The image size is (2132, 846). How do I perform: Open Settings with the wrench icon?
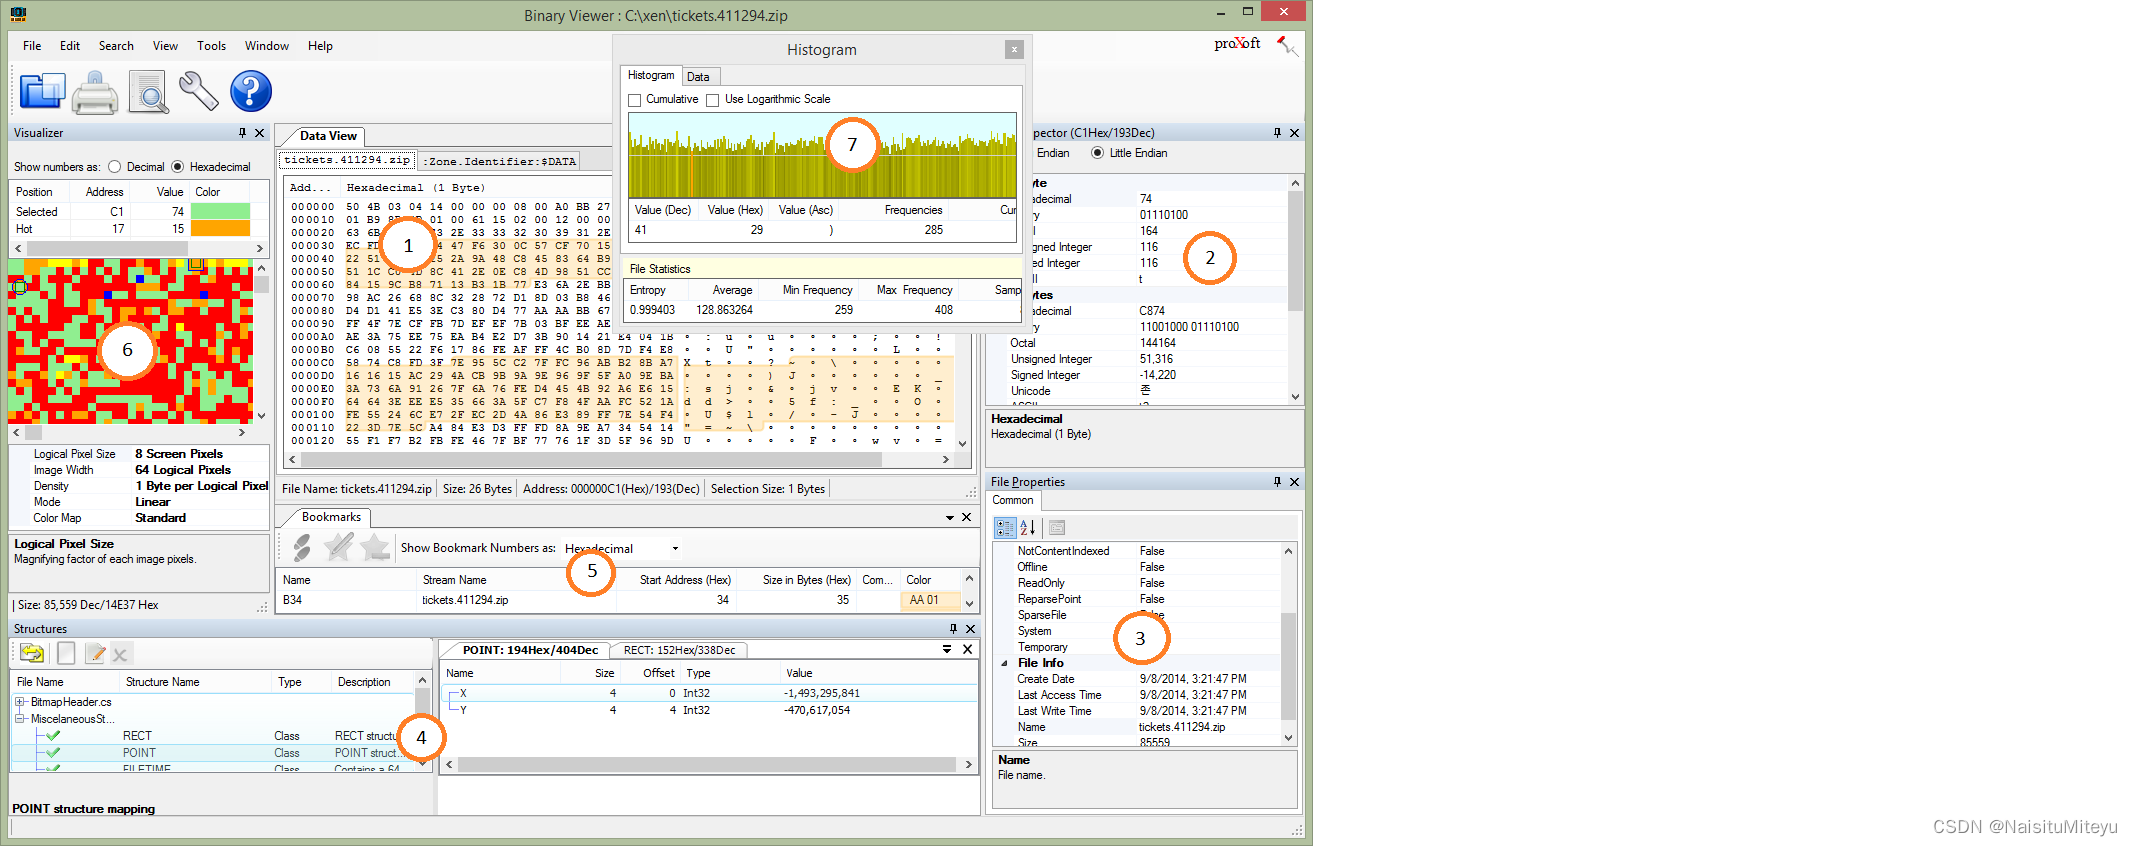[x=198, y=91]
